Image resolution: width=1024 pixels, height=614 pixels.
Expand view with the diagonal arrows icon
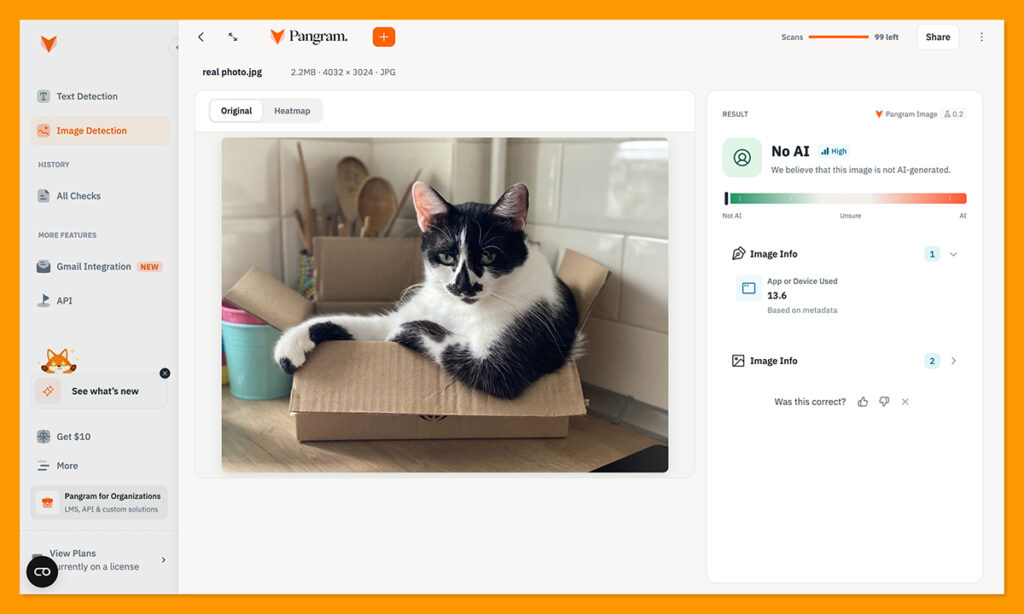pos(232,37)
